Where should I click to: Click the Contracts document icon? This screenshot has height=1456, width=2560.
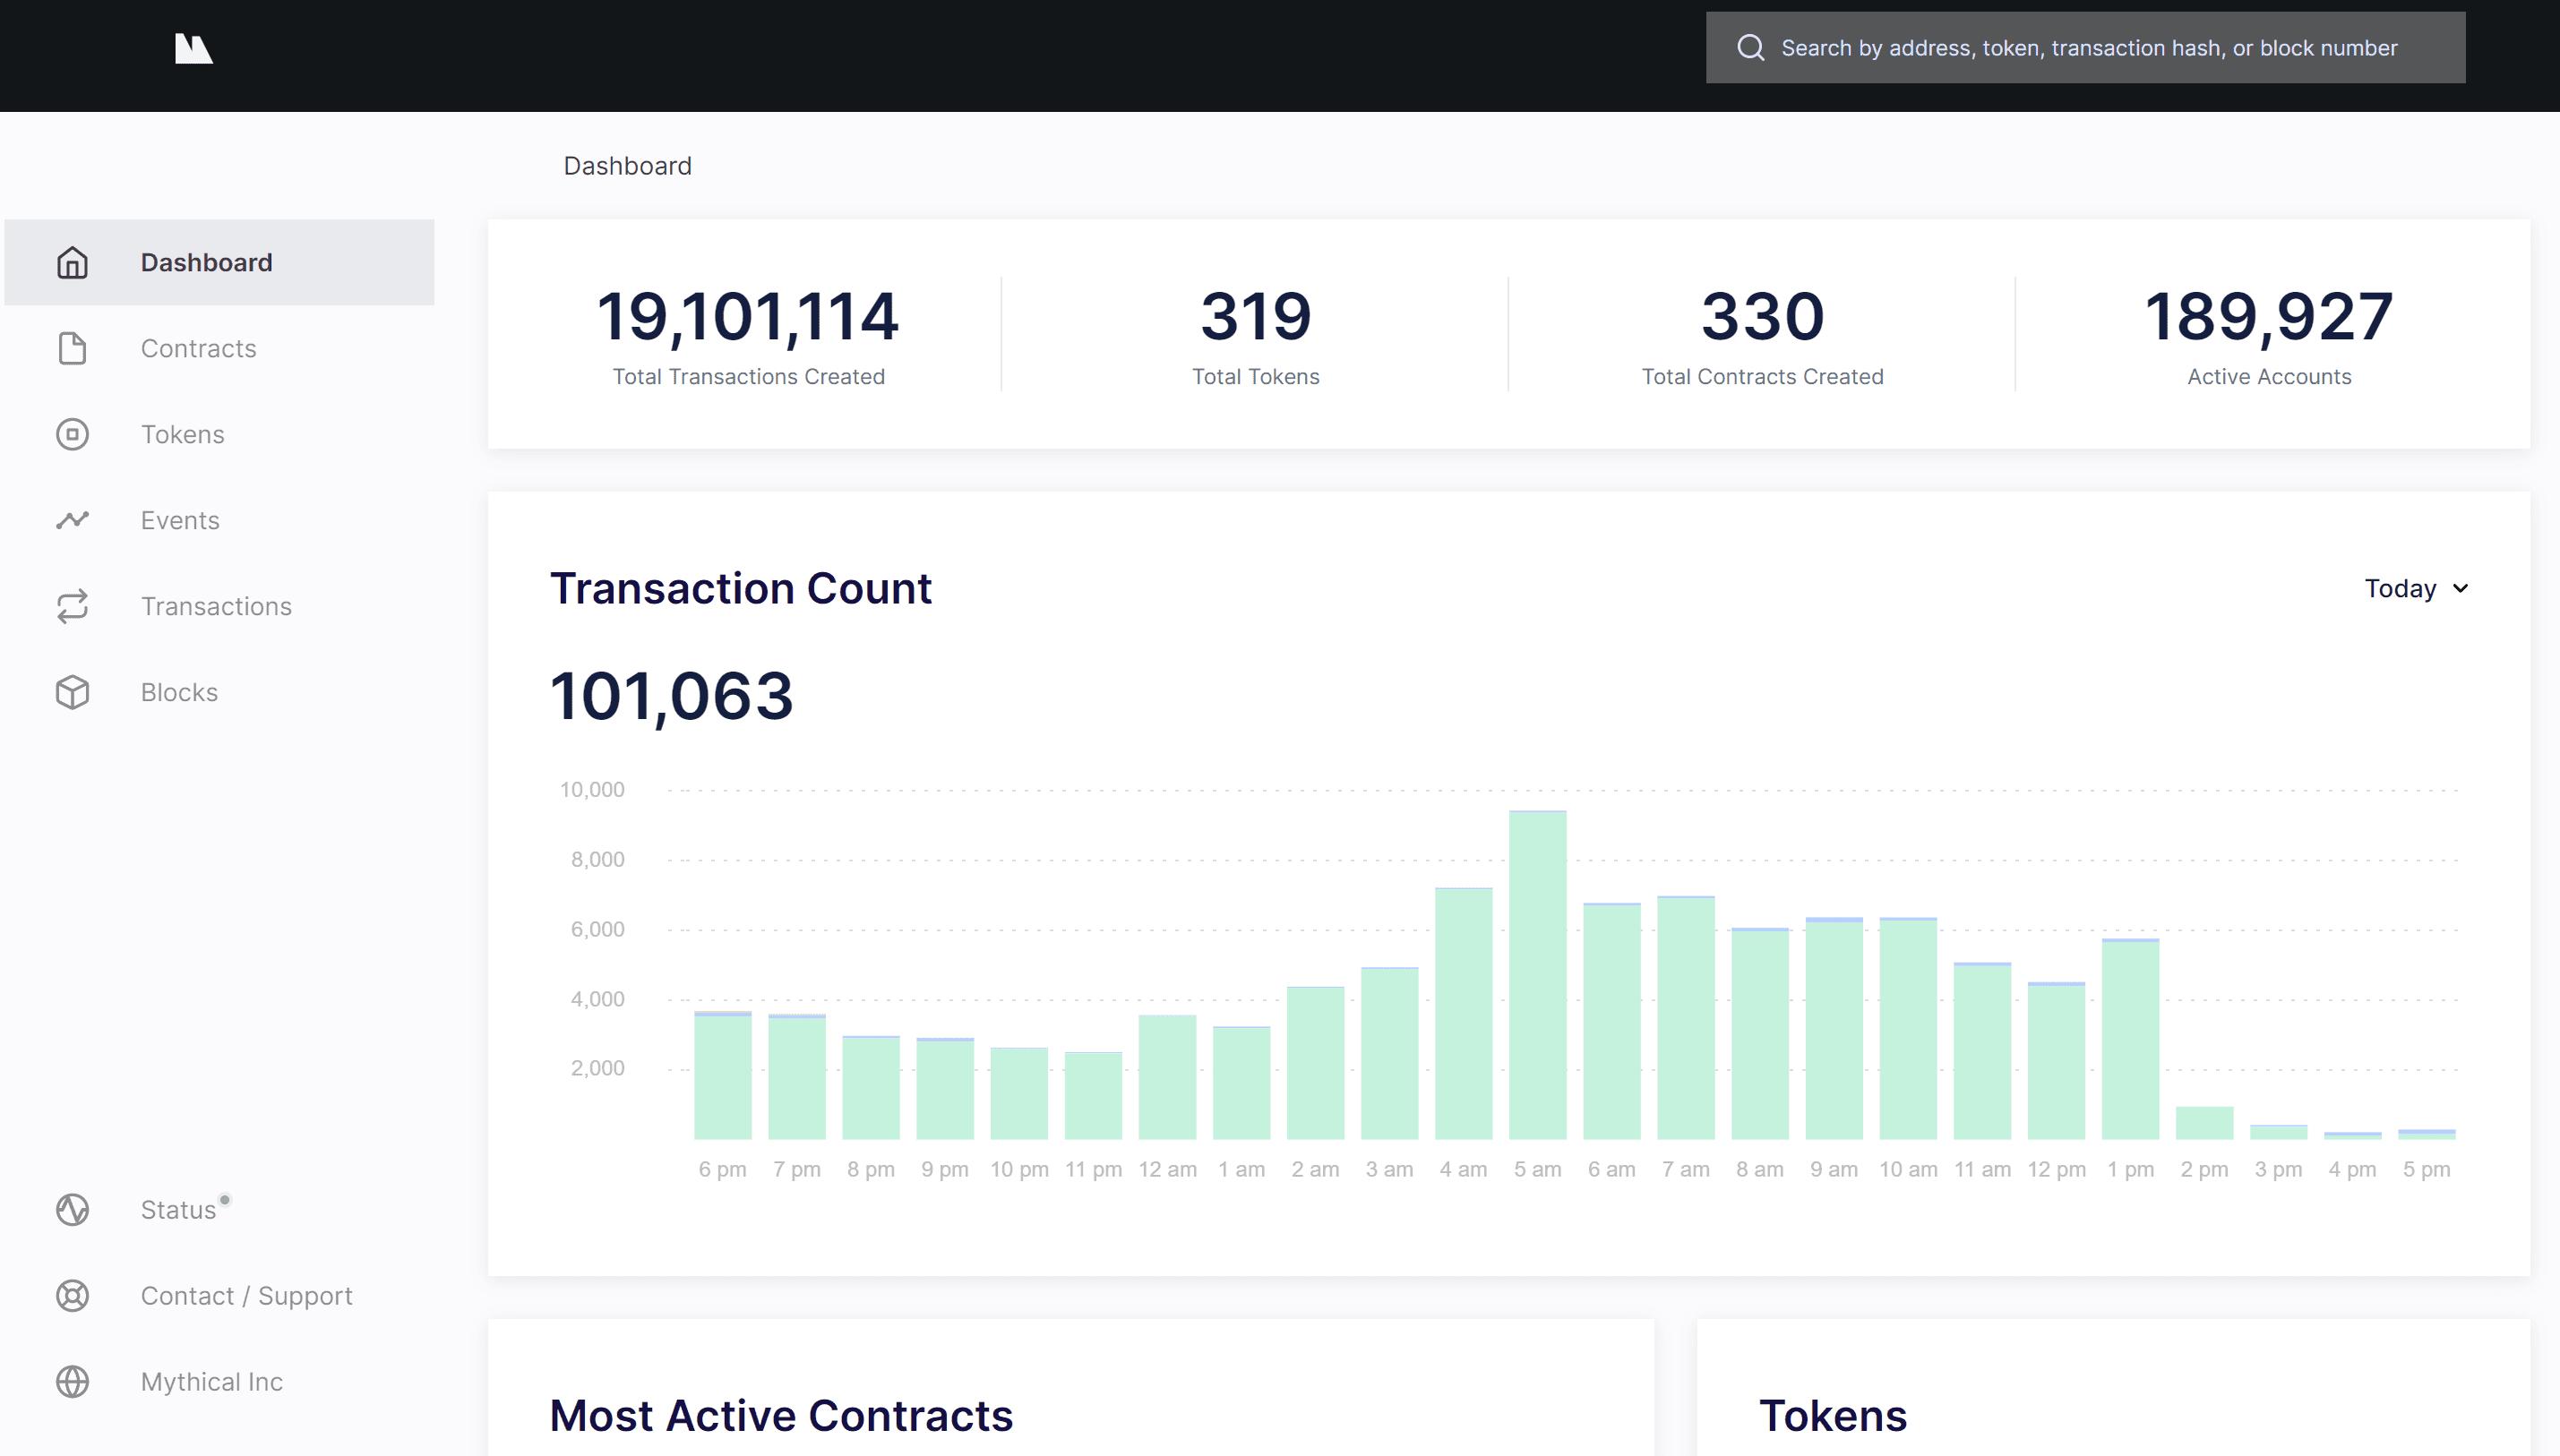pyautogui.click(x=72, y=348)
